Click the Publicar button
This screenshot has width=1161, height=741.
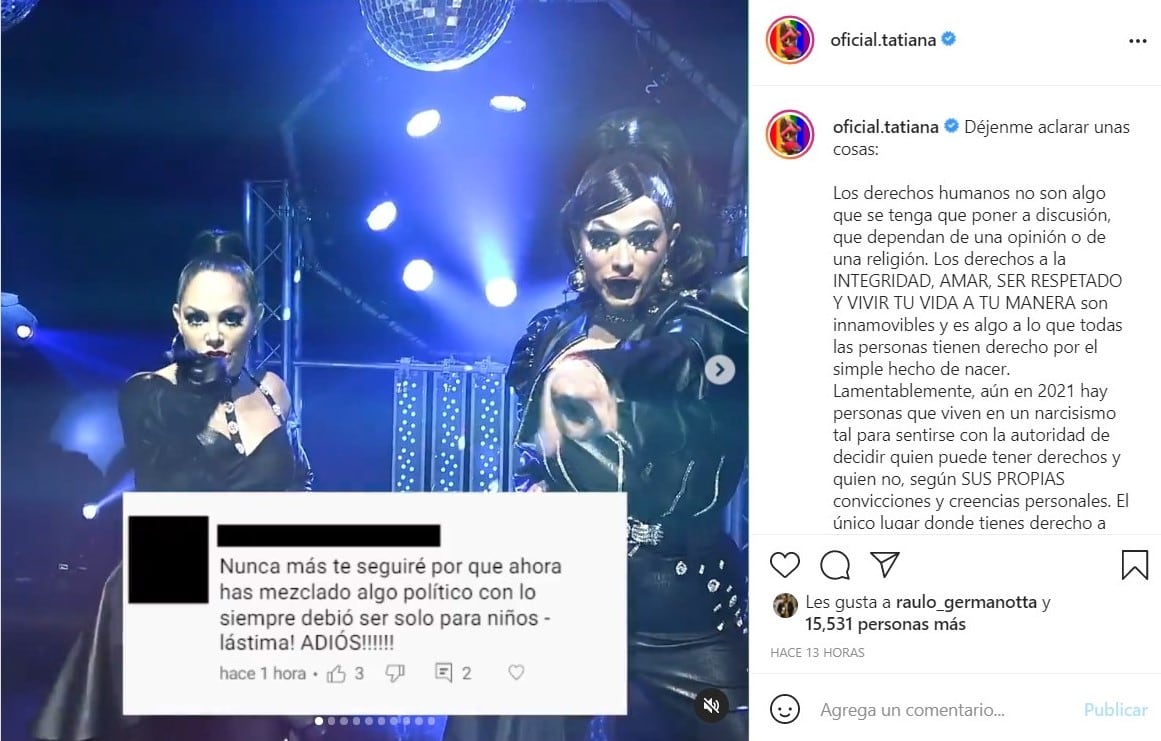point(1115,710)
